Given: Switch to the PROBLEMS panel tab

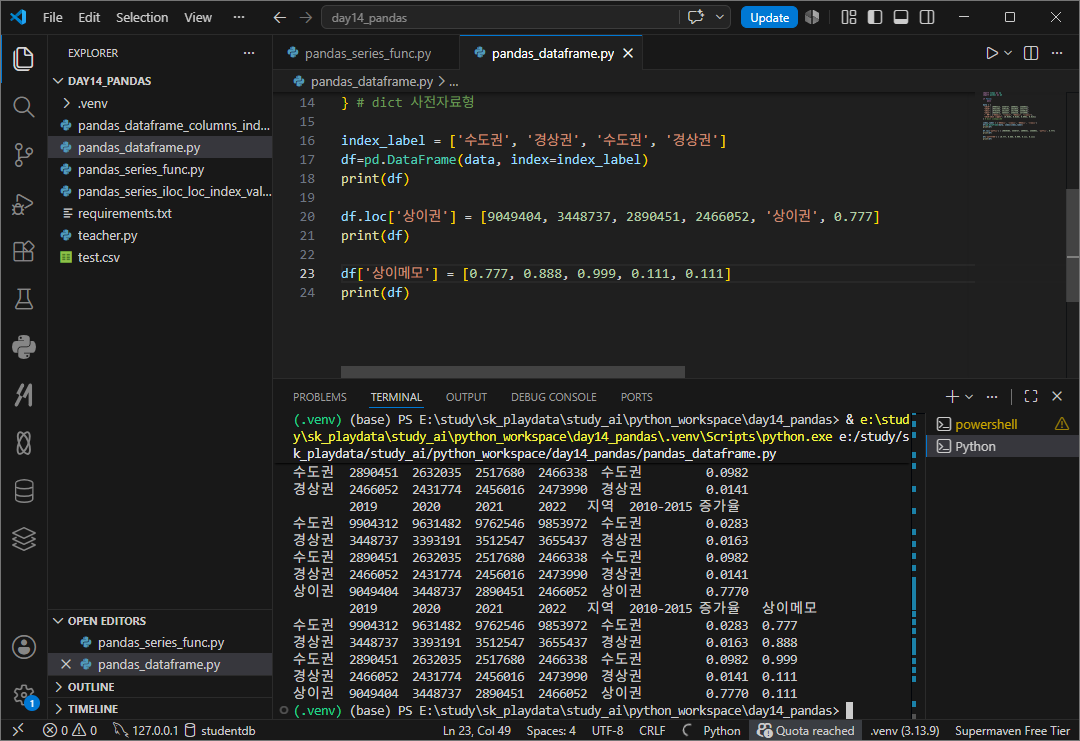Looking at the screenshot, I should tap(320, 397).
